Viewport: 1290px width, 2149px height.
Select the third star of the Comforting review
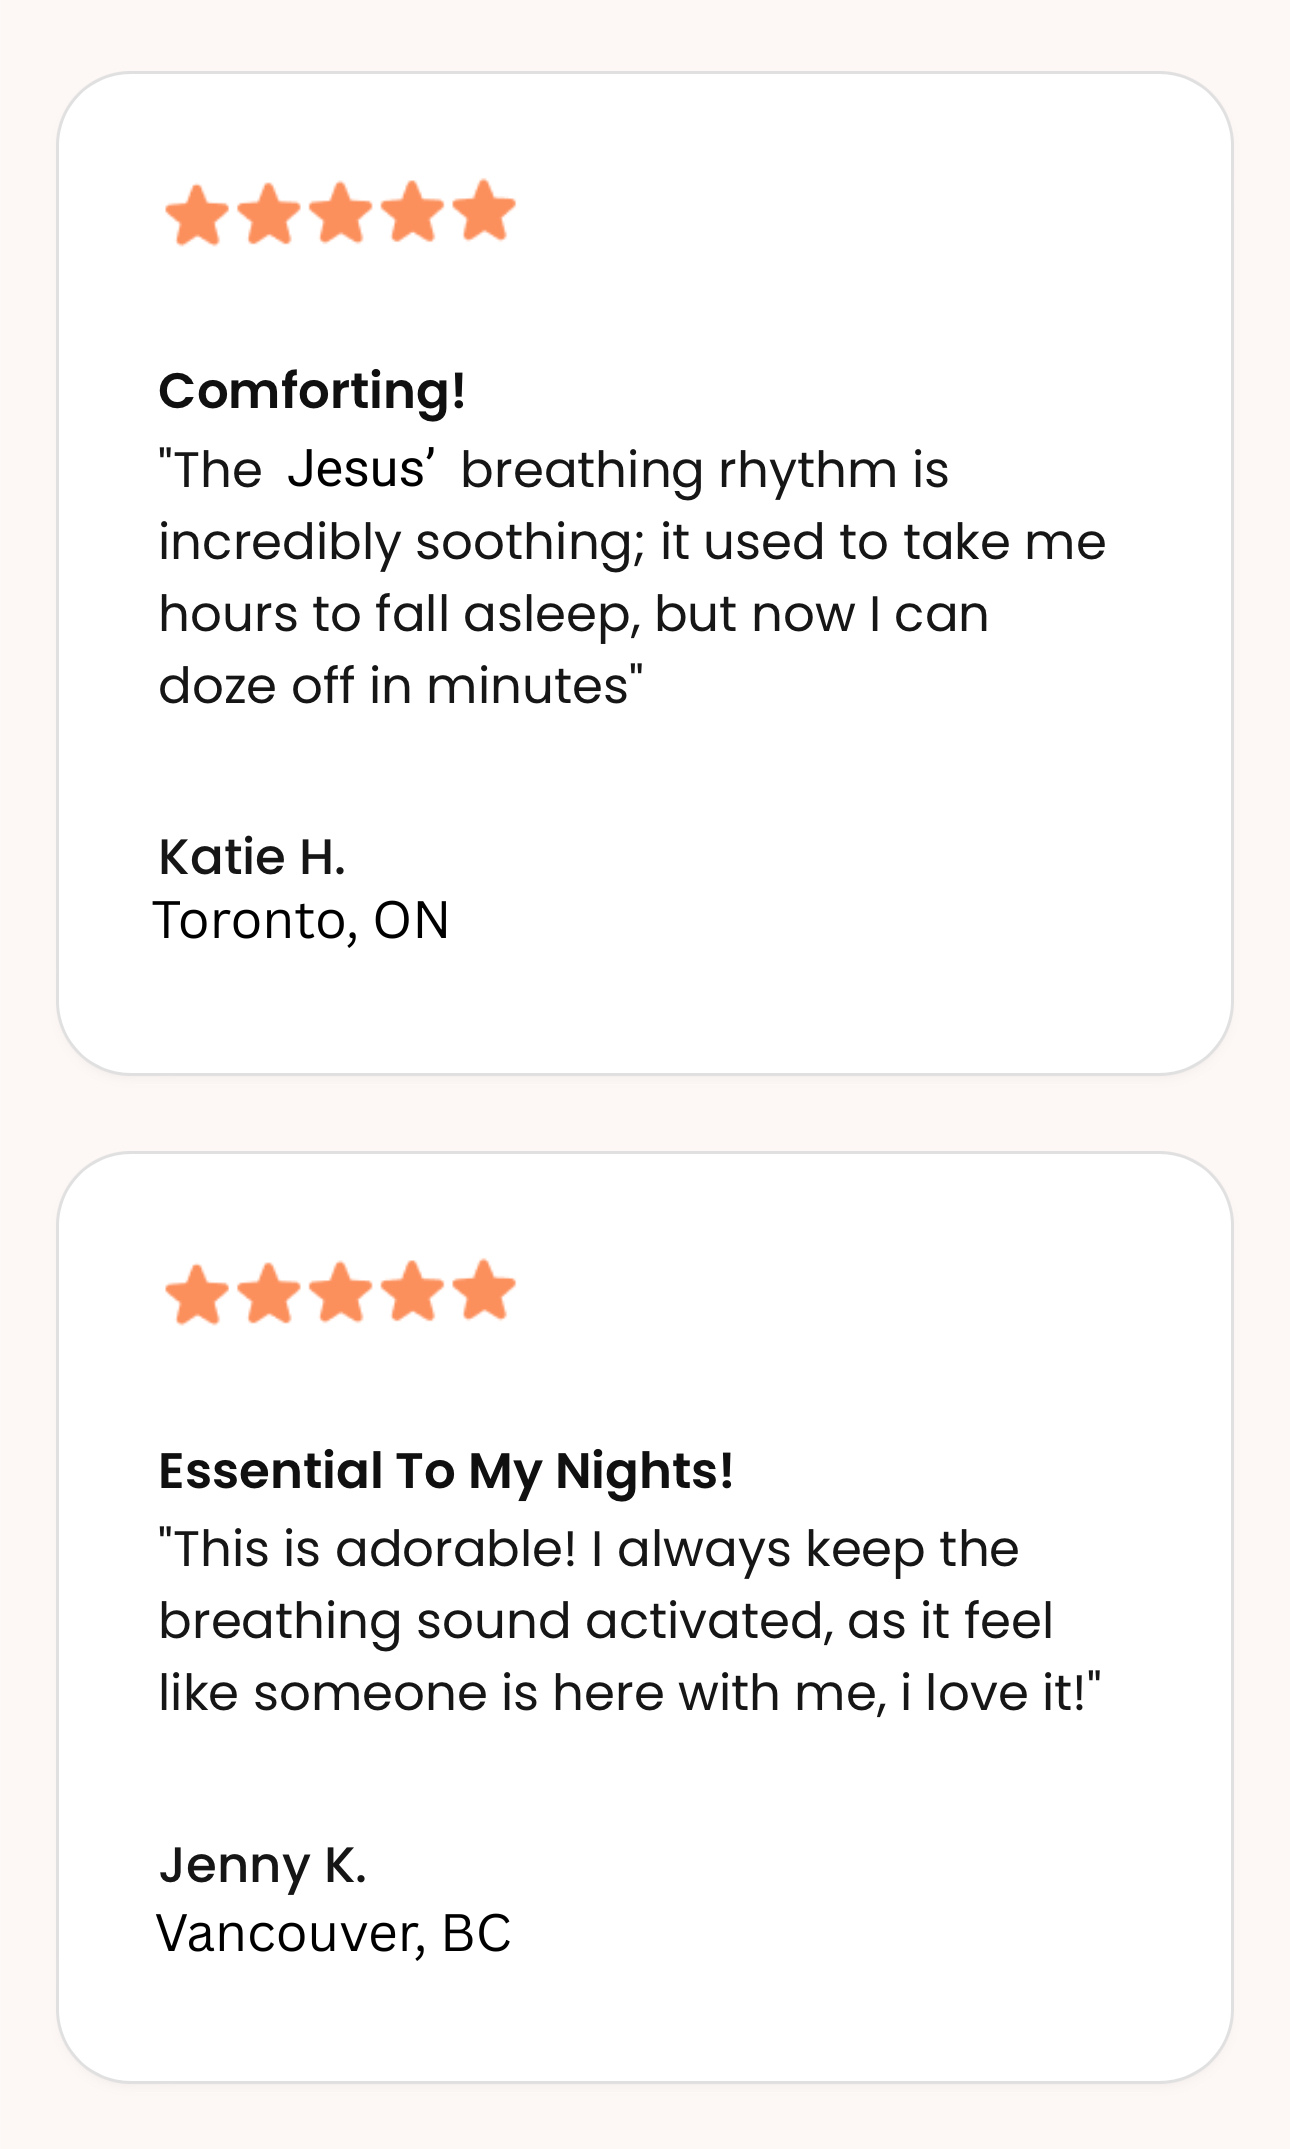[x=342, y=213]
